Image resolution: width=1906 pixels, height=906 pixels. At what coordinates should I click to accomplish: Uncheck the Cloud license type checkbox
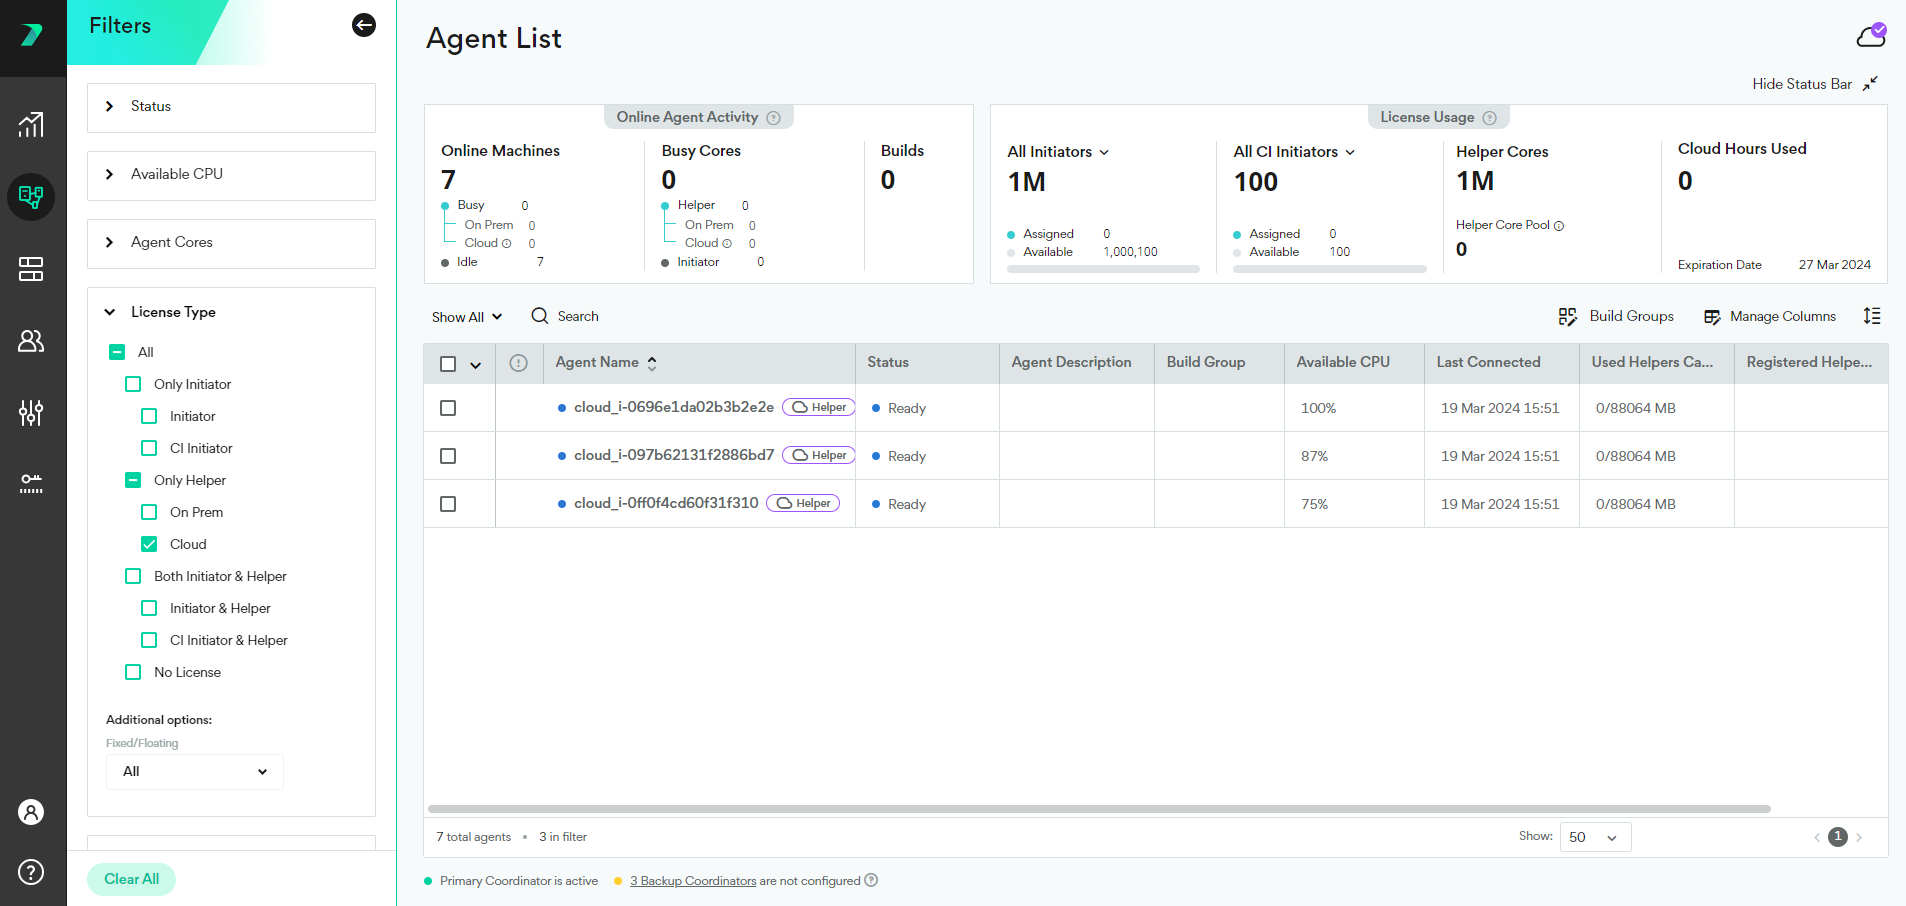pos(149,544)
